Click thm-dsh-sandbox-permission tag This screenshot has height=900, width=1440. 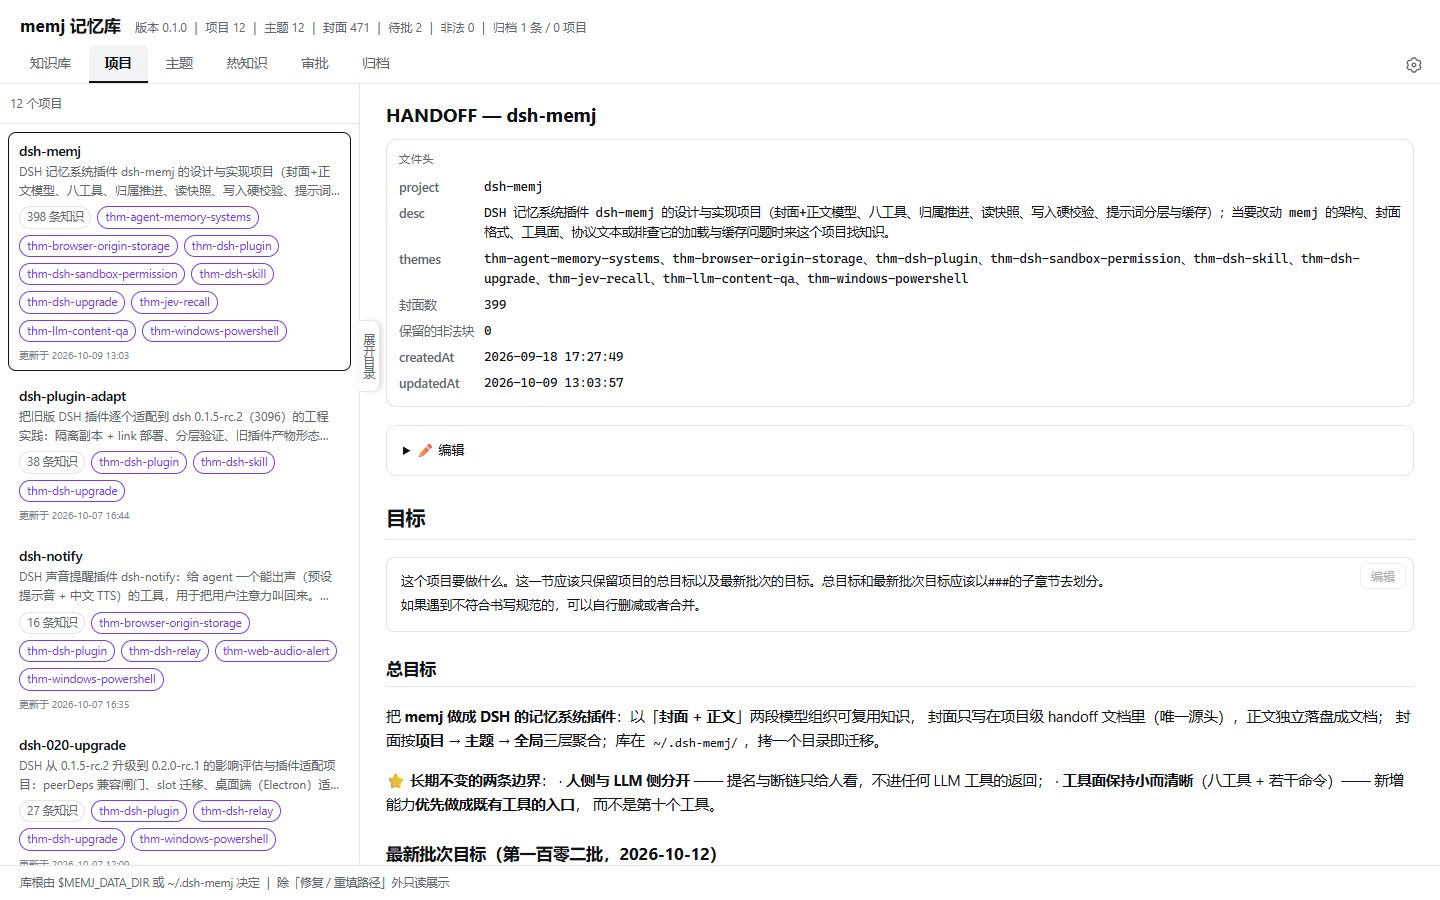(x=102, y=274)
